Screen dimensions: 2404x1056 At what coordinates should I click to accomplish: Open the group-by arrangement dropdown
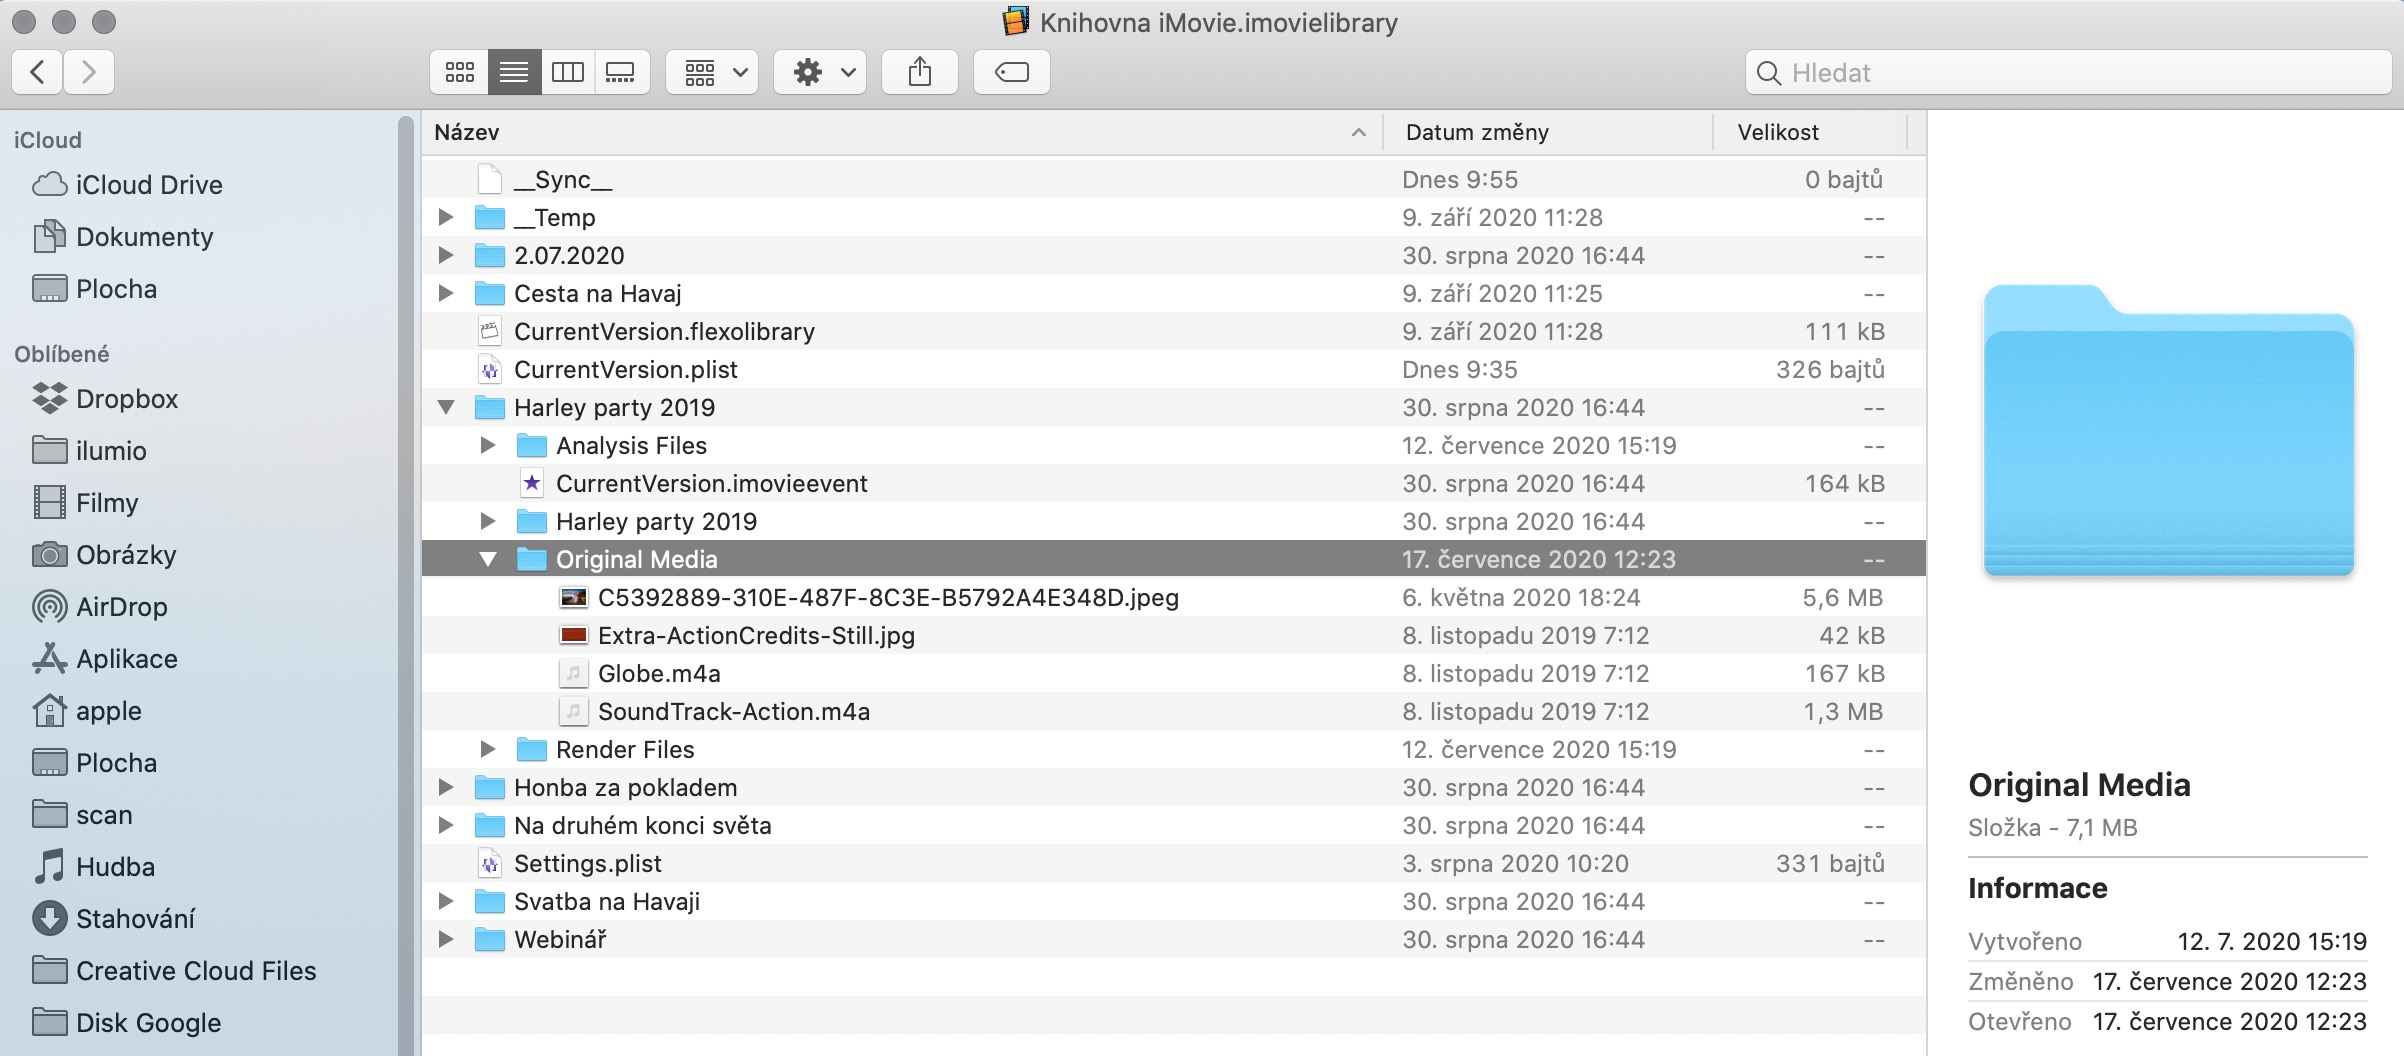(712, 72)
